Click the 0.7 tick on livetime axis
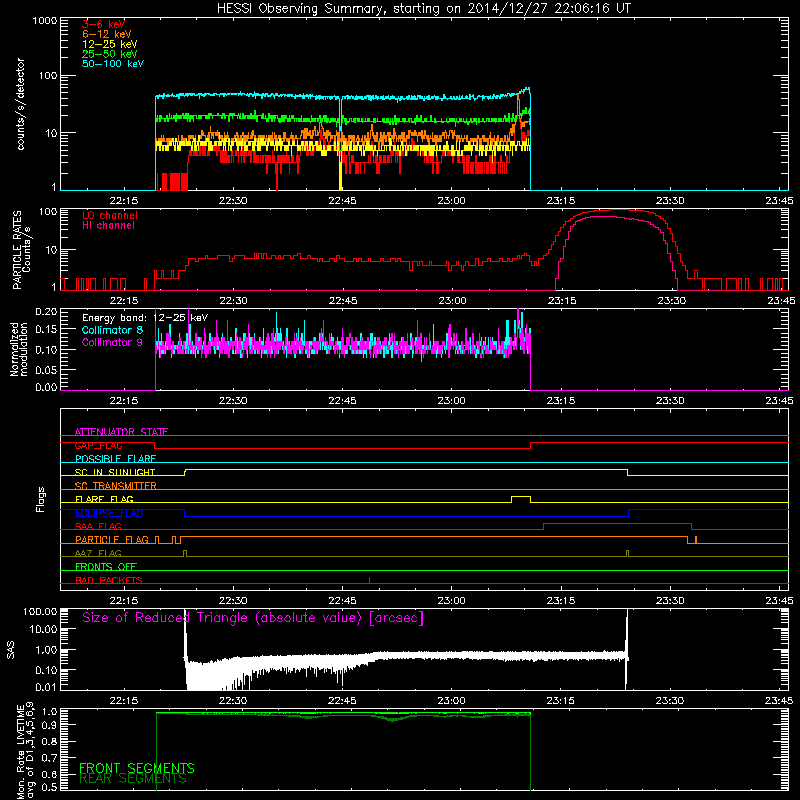Viewport: 800px width, 800px height. click(51, 757)
